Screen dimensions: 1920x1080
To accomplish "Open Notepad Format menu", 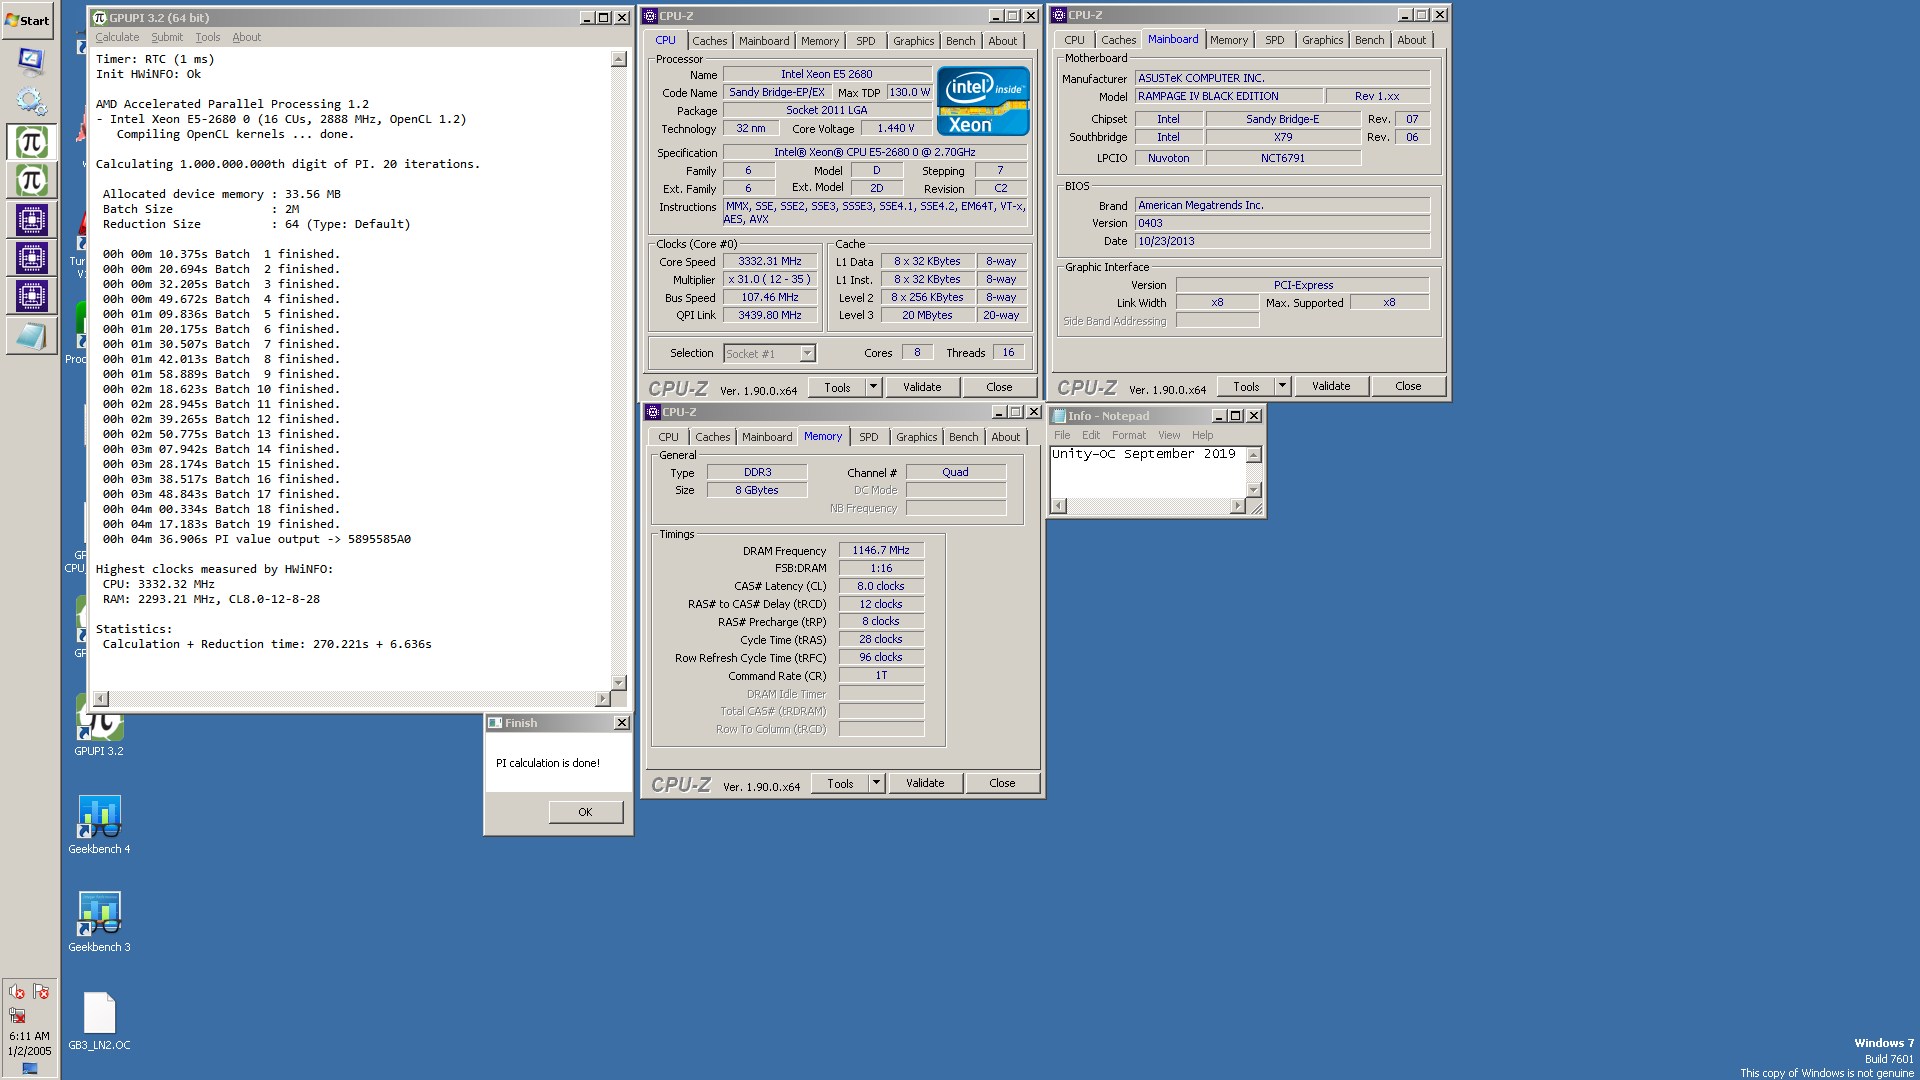I will click(1129, 435).
